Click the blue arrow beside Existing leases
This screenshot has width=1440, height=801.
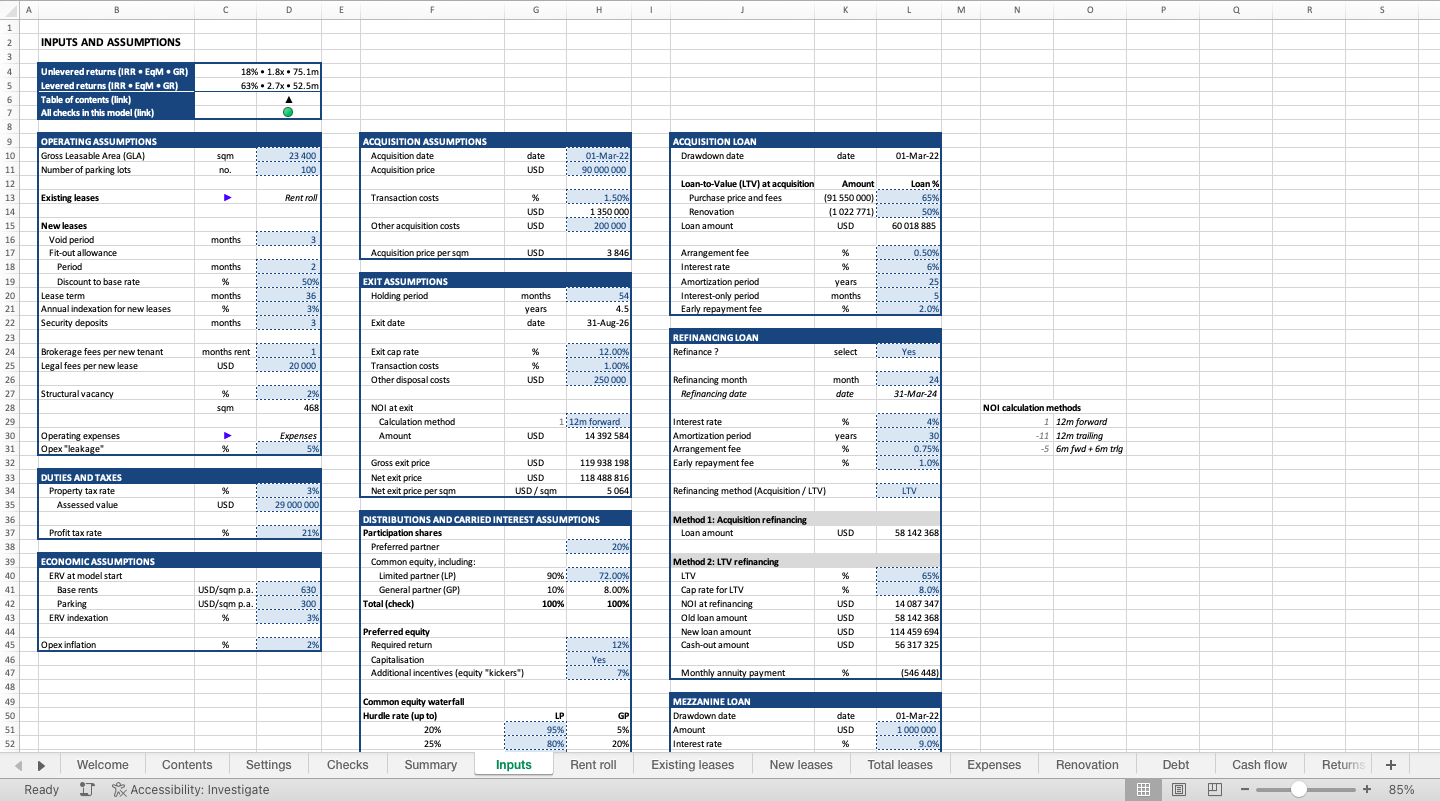click(x=227, y=198)
